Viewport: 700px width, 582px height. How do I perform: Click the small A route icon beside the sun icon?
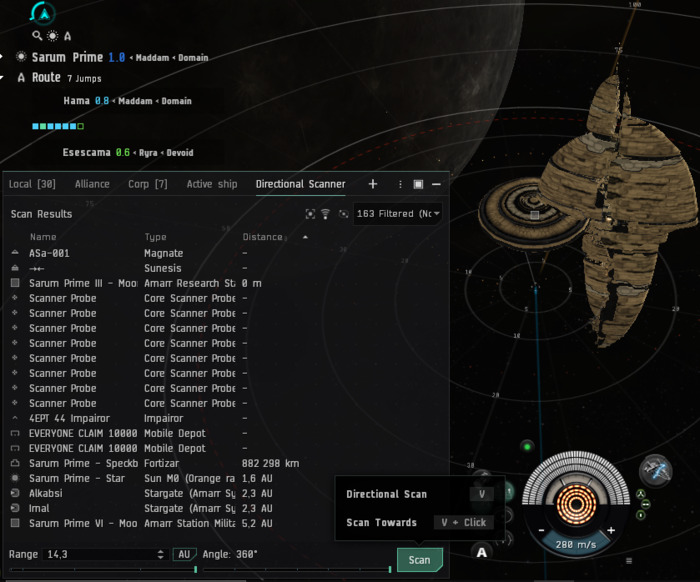click(x=67, y=36)
